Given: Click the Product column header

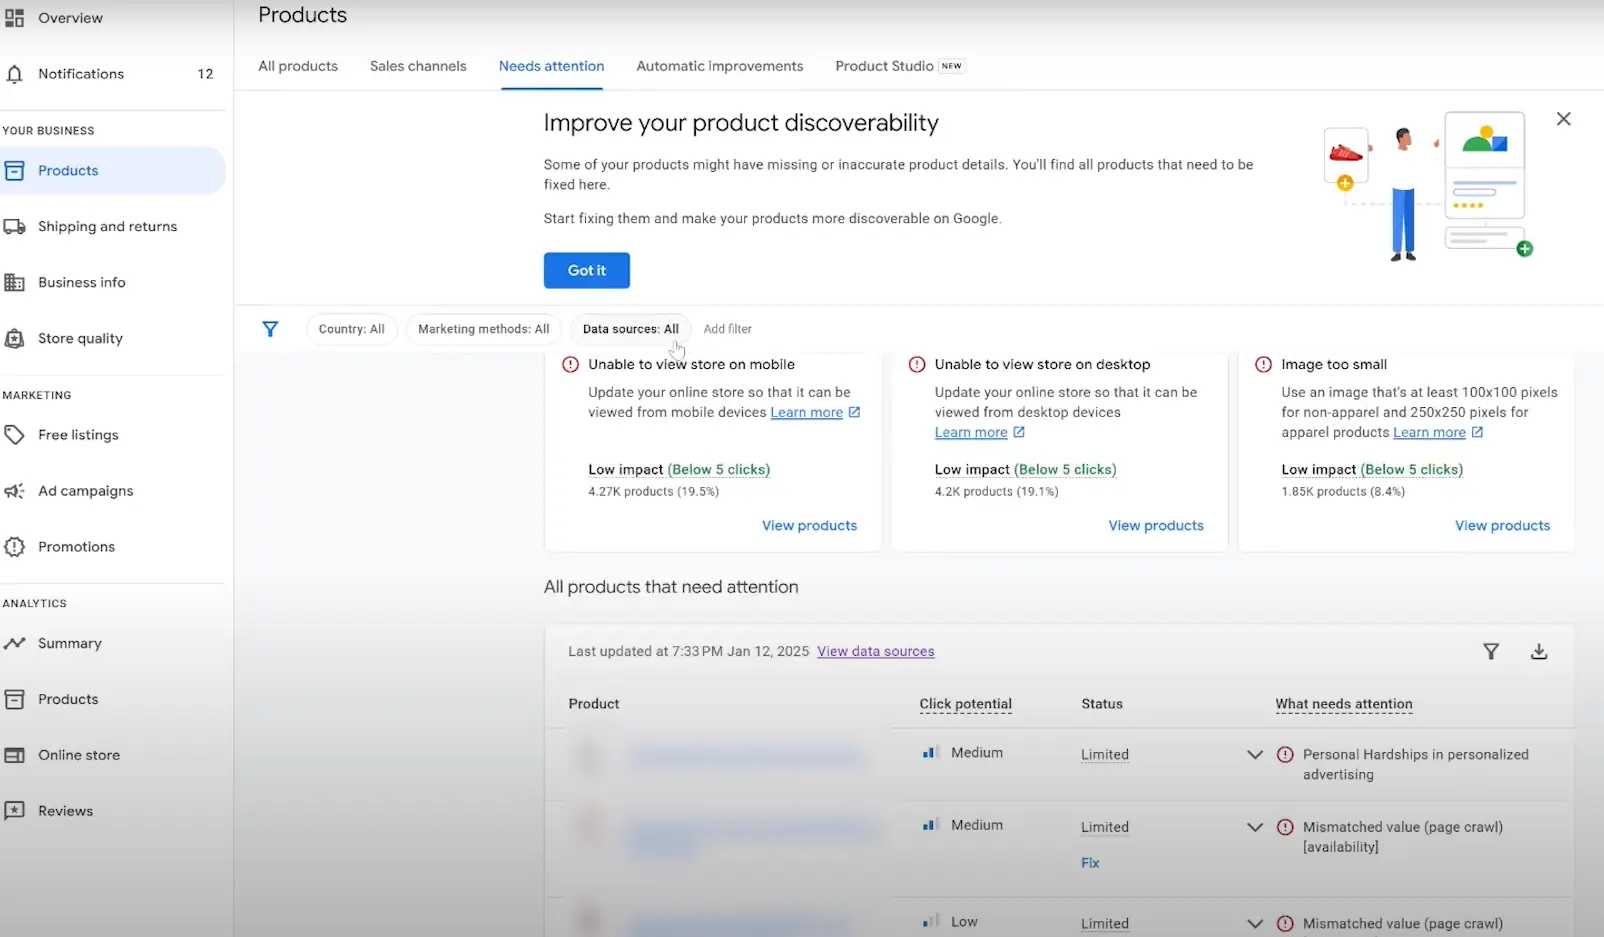Looking at the screenshot, I should tap(594, 704).
